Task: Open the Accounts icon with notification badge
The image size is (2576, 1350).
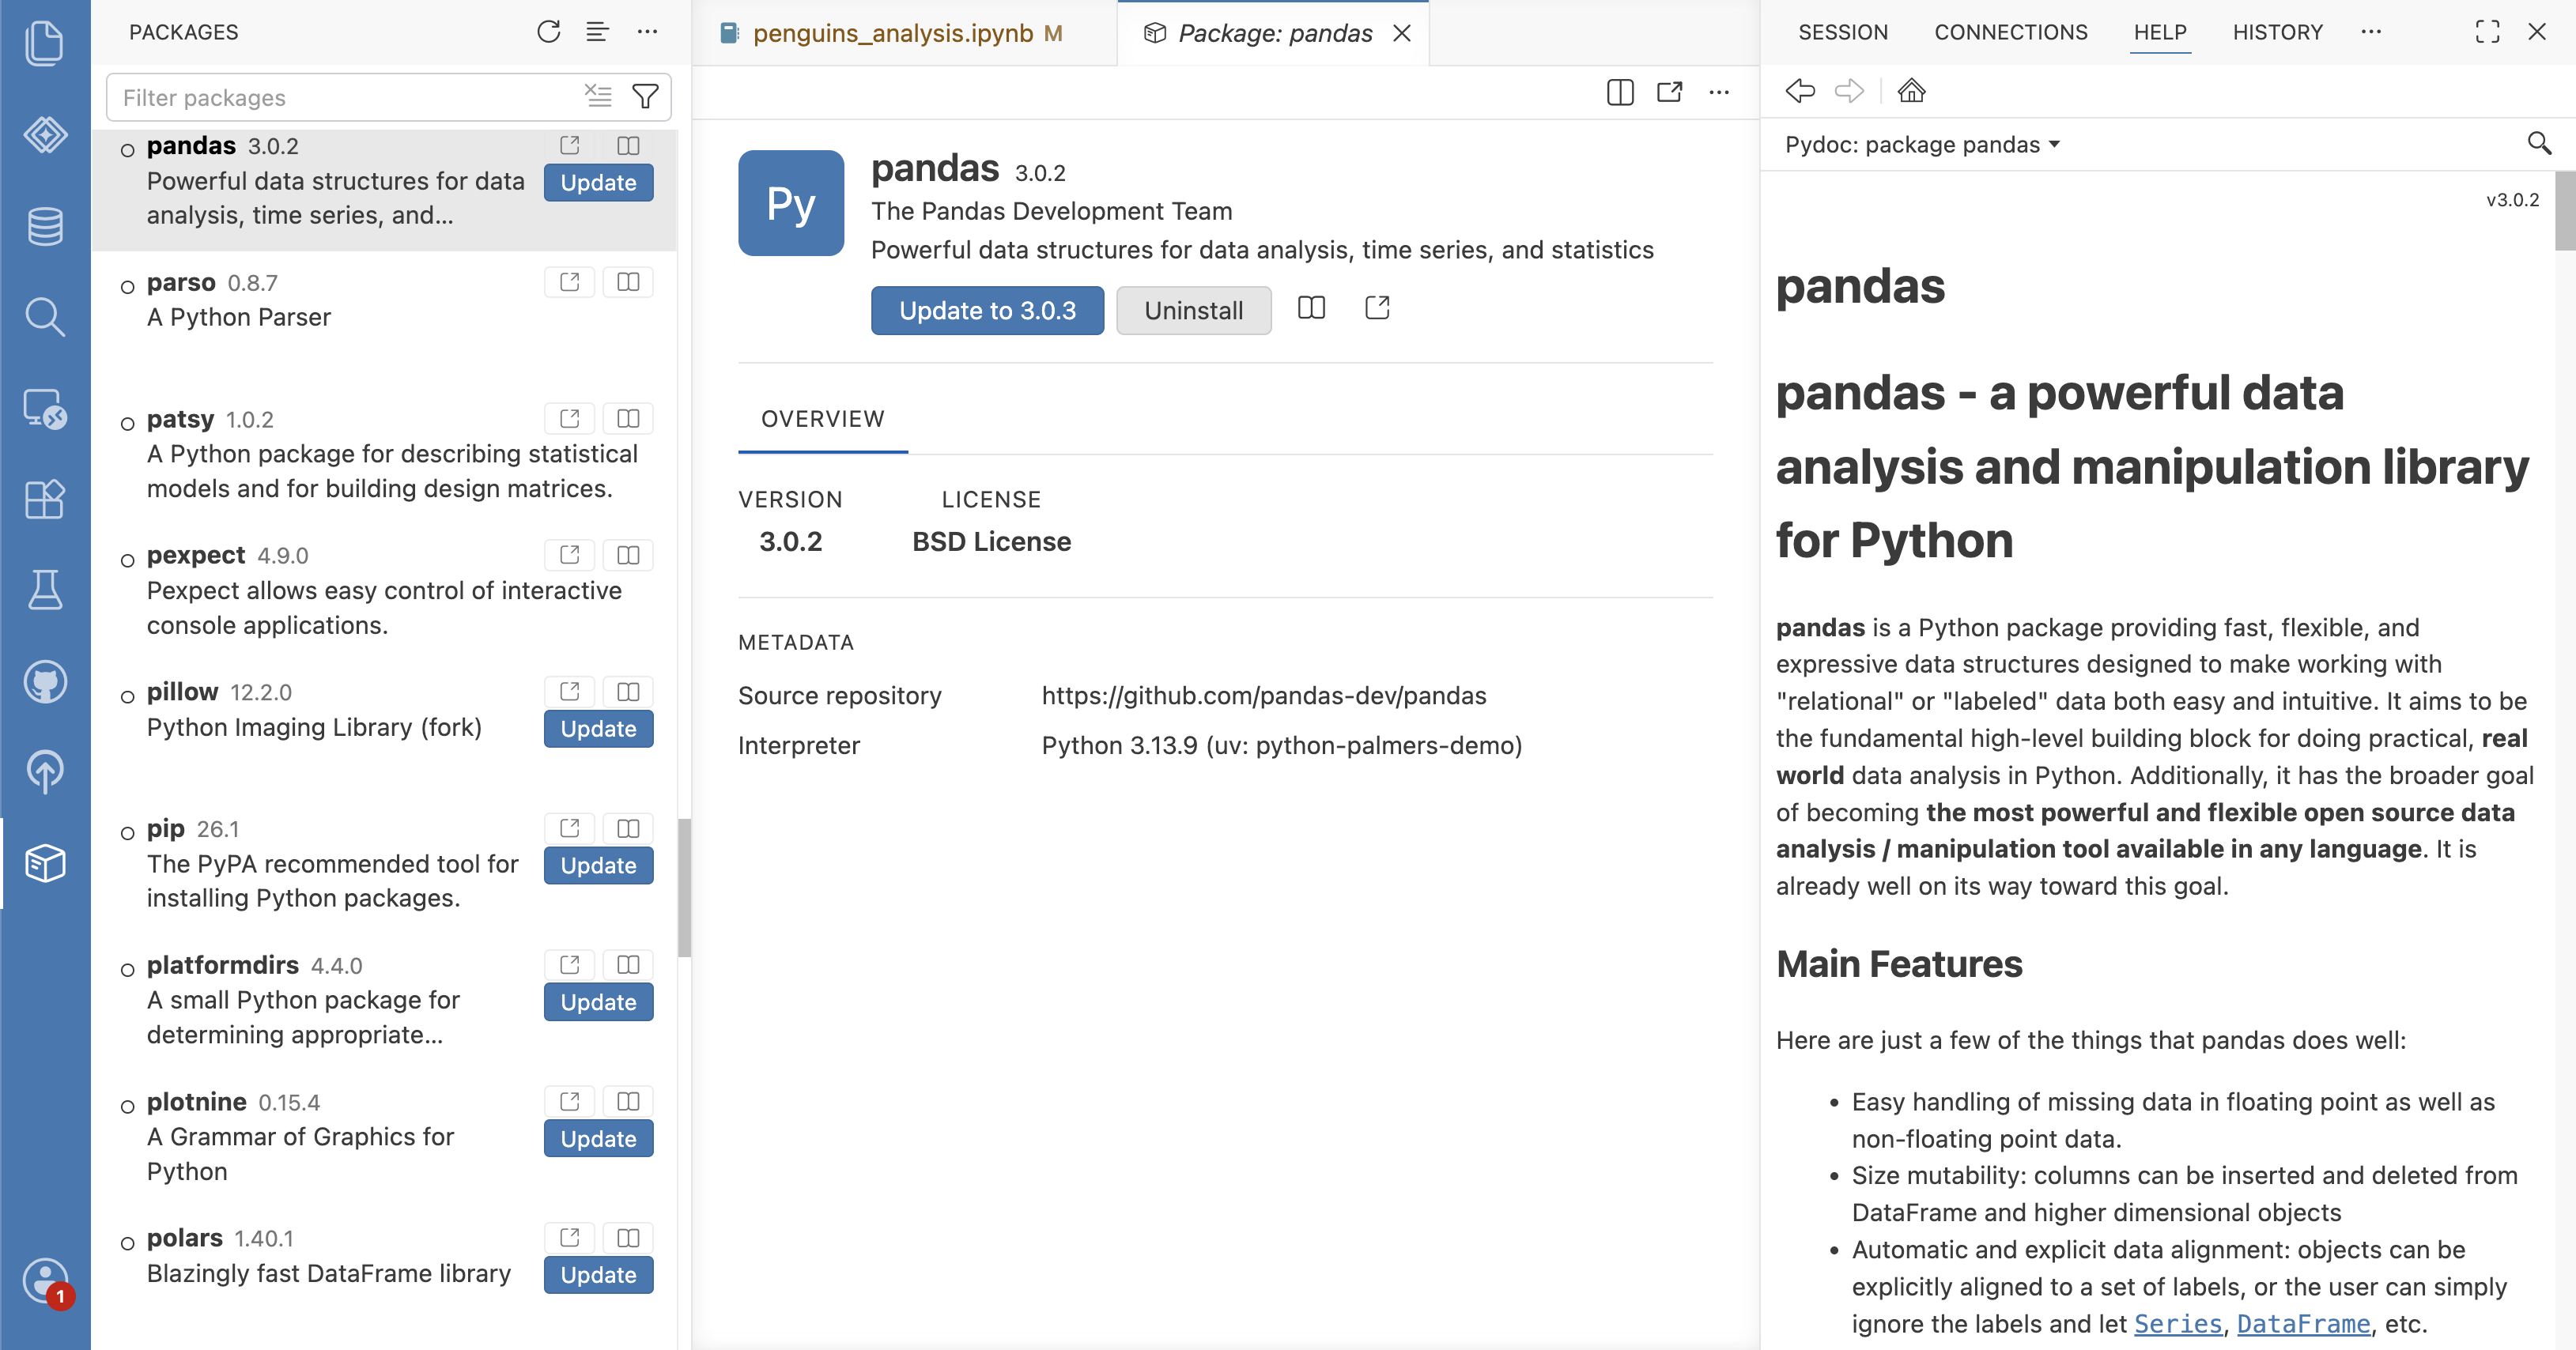Action: [x=45, y=1281]
